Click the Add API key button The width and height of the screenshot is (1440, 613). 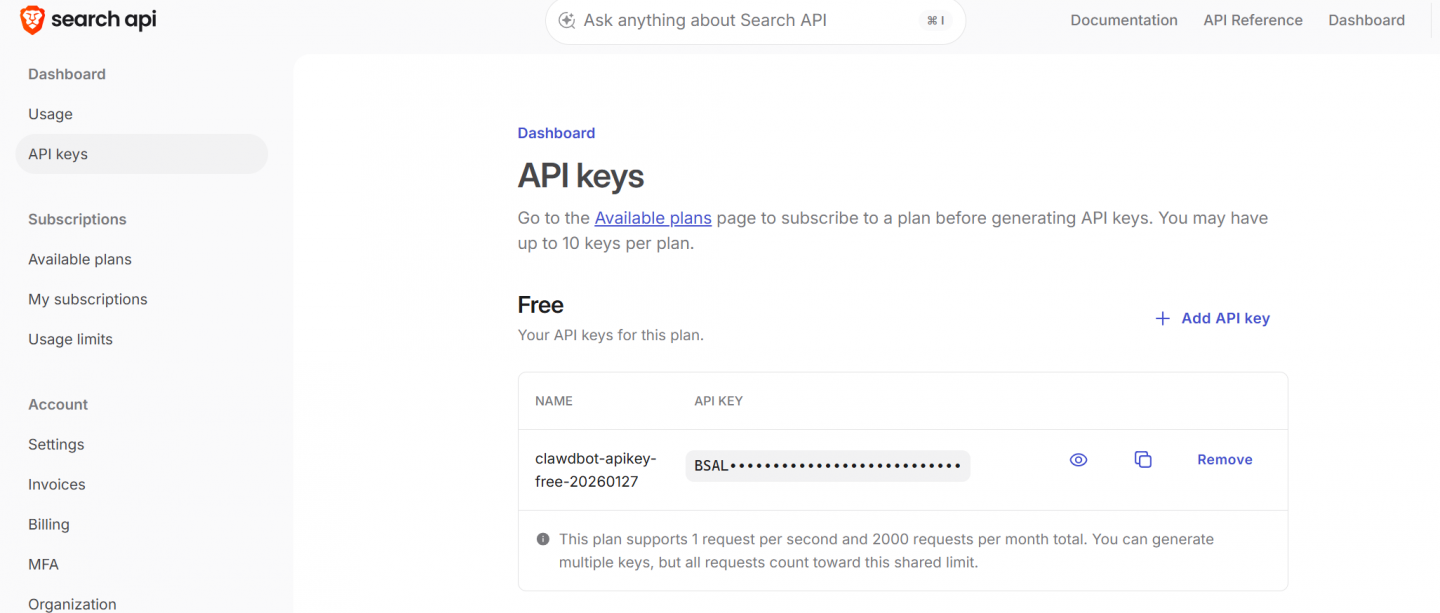(1224, 319)
